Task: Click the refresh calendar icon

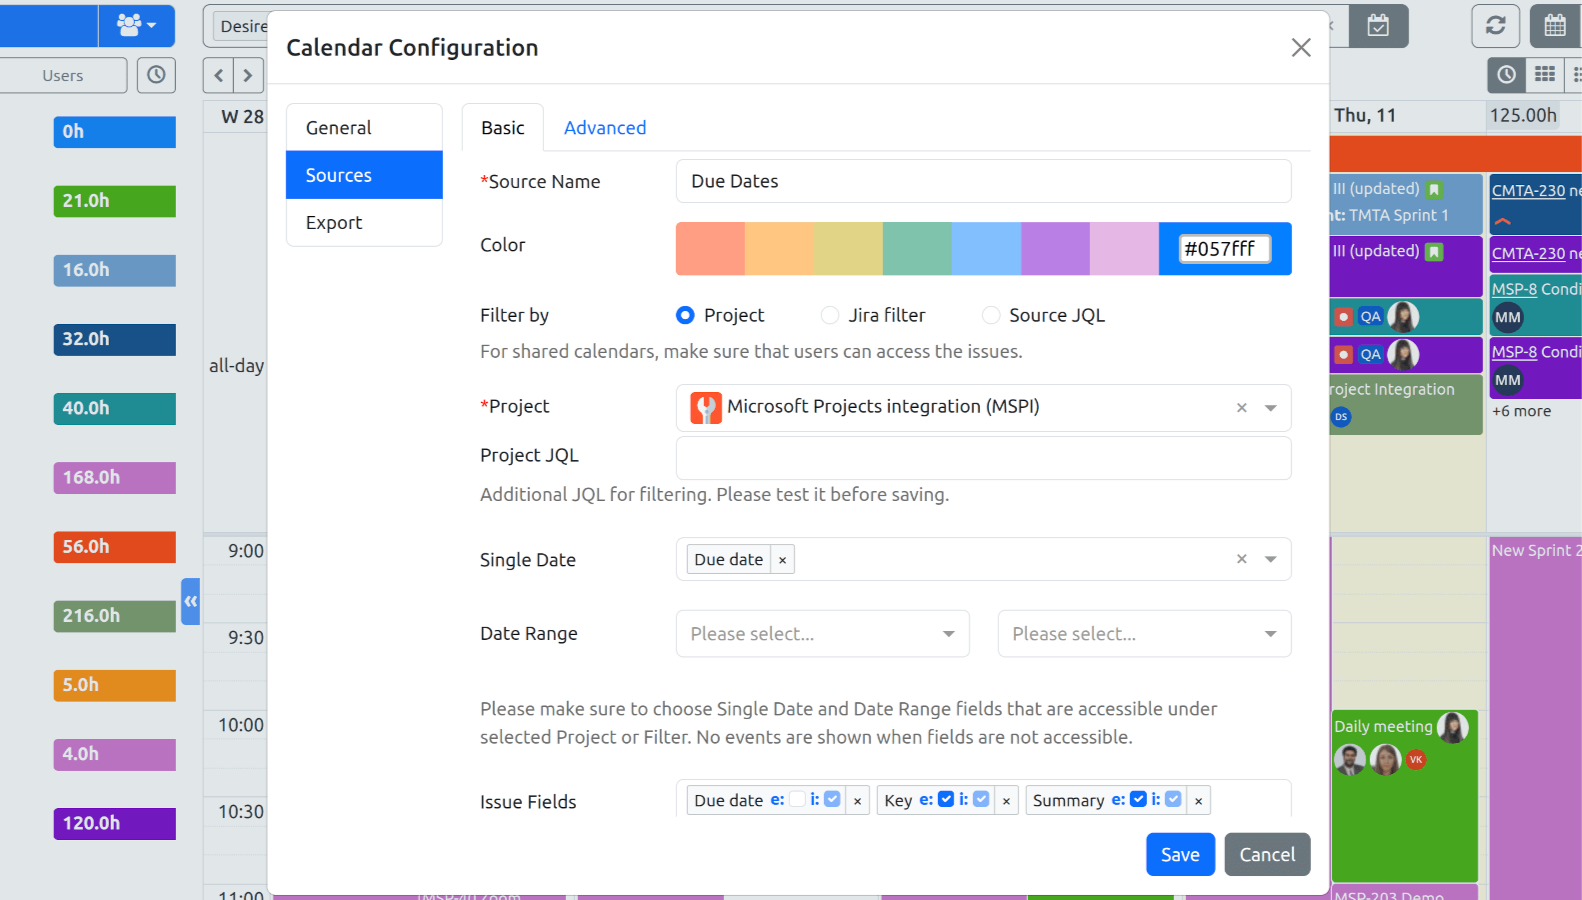Action: pos(1495,26)
